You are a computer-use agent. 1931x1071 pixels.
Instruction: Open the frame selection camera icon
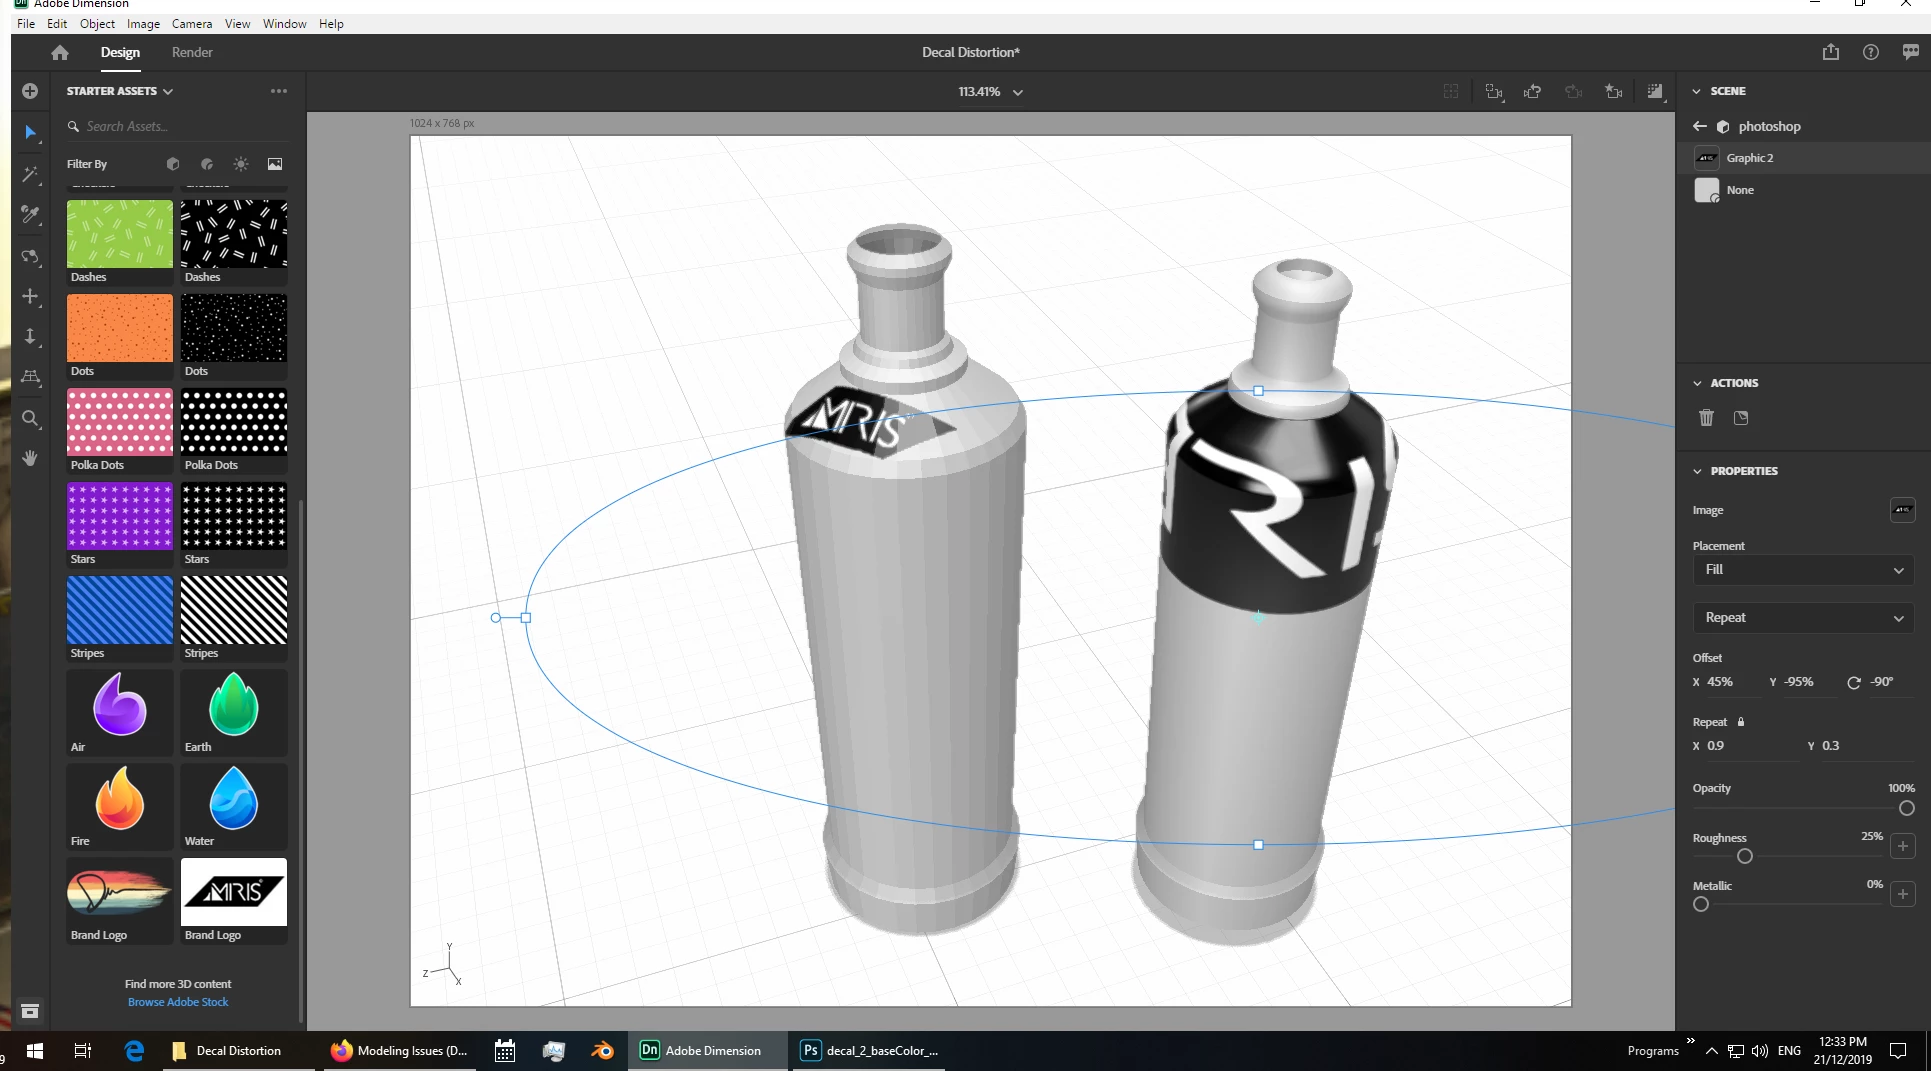point(1494,91)
